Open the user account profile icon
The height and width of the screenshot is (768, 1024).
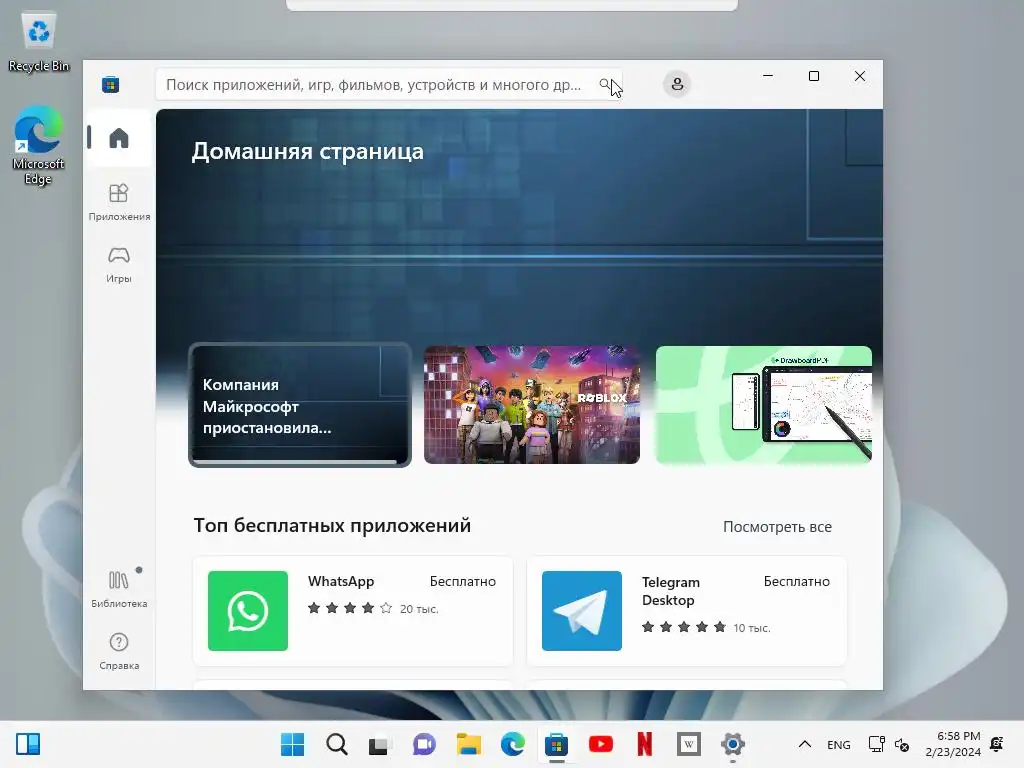[677, 84]
